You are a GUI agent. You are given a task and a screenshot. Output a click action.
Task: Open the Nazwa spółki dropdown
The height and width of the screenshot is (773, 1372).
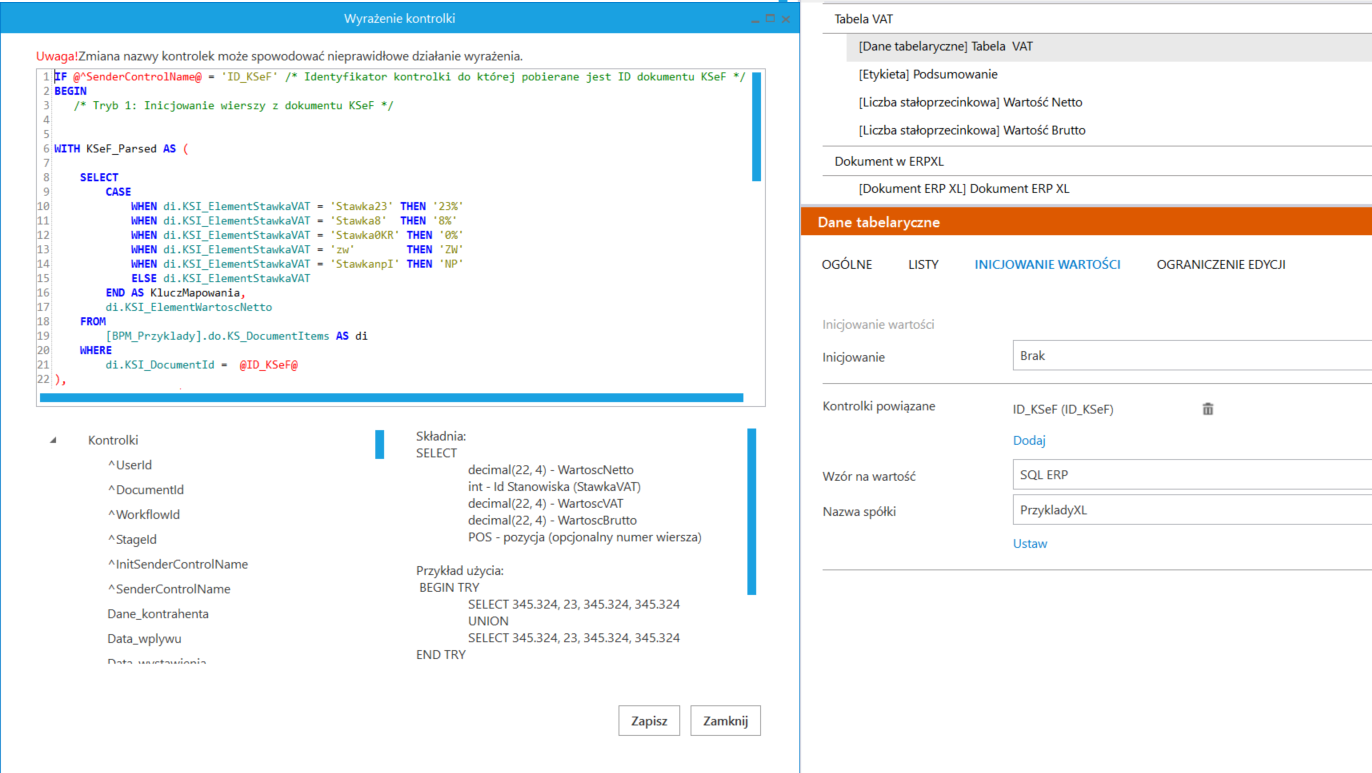click(x=1190, y=510)
